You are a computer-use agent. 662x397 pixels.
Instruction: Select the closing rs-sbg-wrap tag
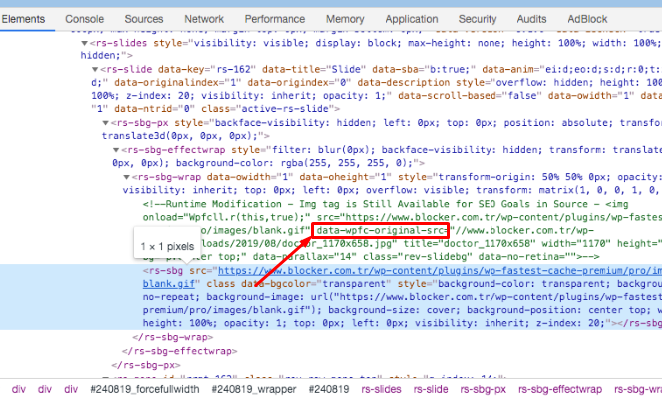(173, 337)
